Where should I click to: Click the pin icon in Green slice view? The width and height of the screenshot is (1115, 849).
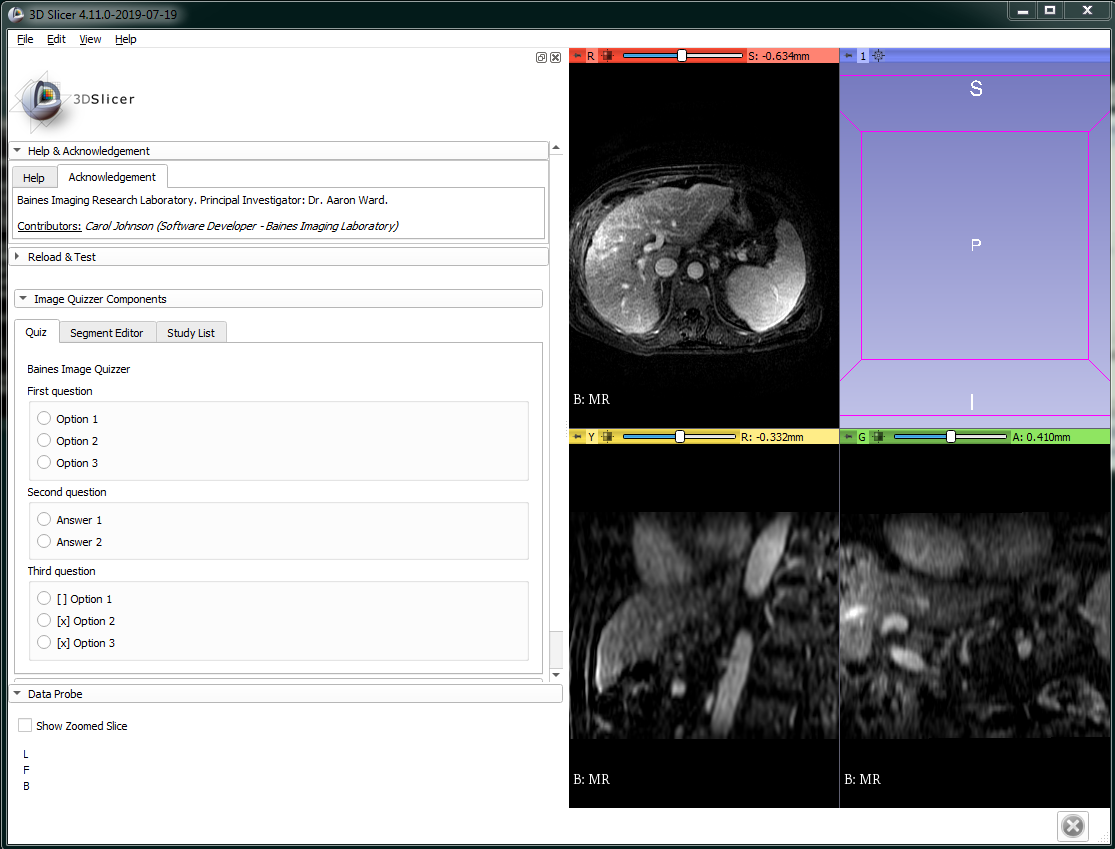[x=848, y=437]
